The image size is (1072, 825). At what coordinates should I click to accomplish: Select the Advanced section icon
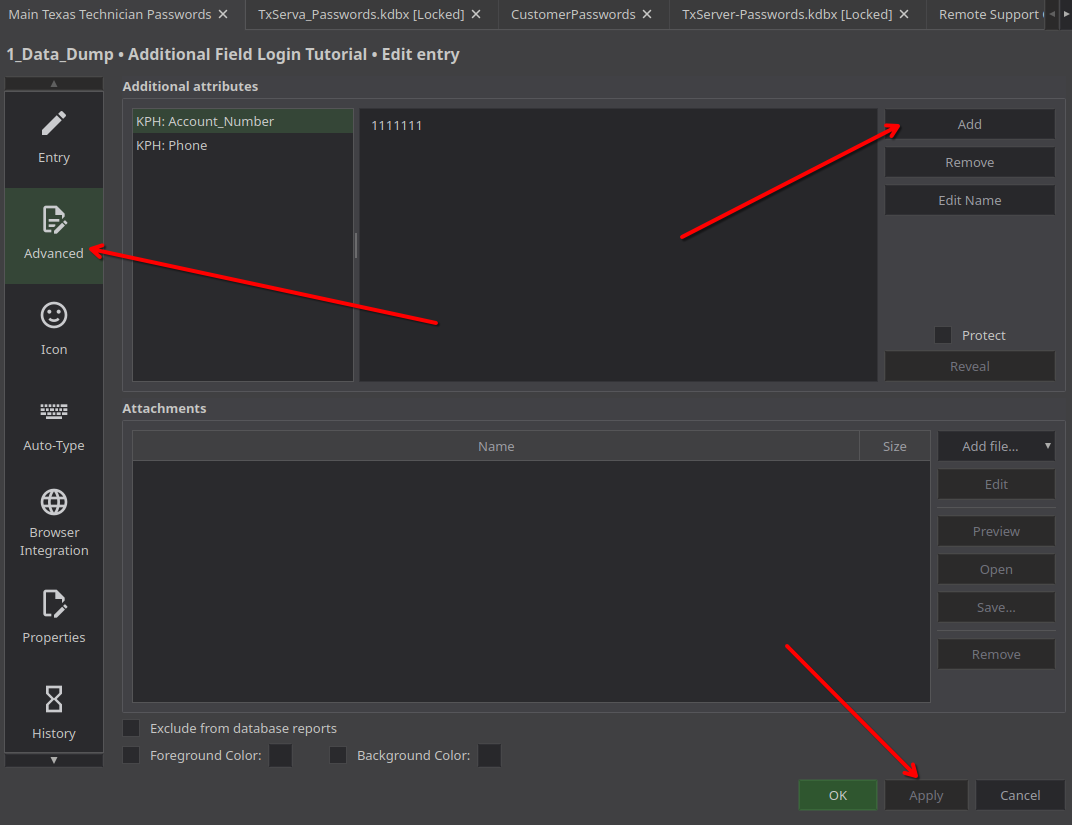pos(54,234)
